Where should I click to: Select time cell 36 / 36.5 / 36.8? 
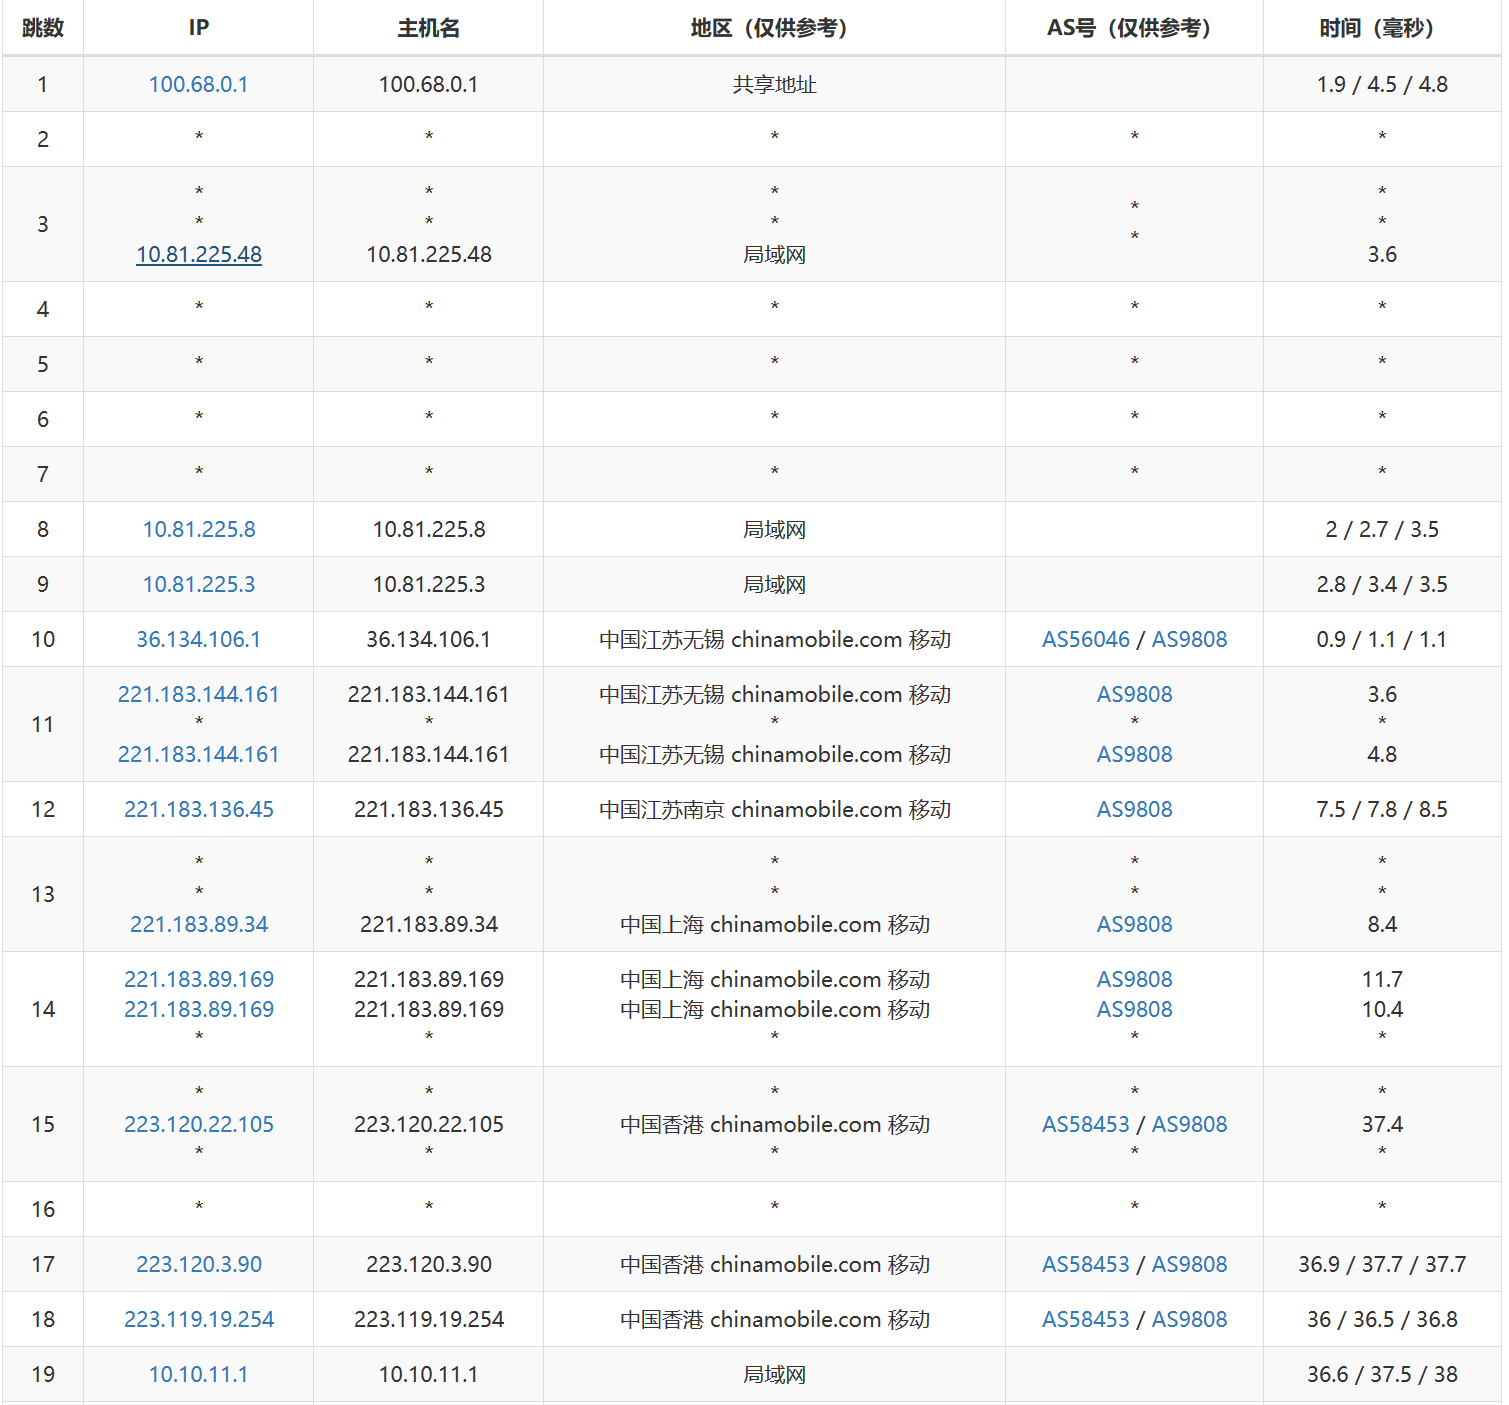click(1382, 1319)
